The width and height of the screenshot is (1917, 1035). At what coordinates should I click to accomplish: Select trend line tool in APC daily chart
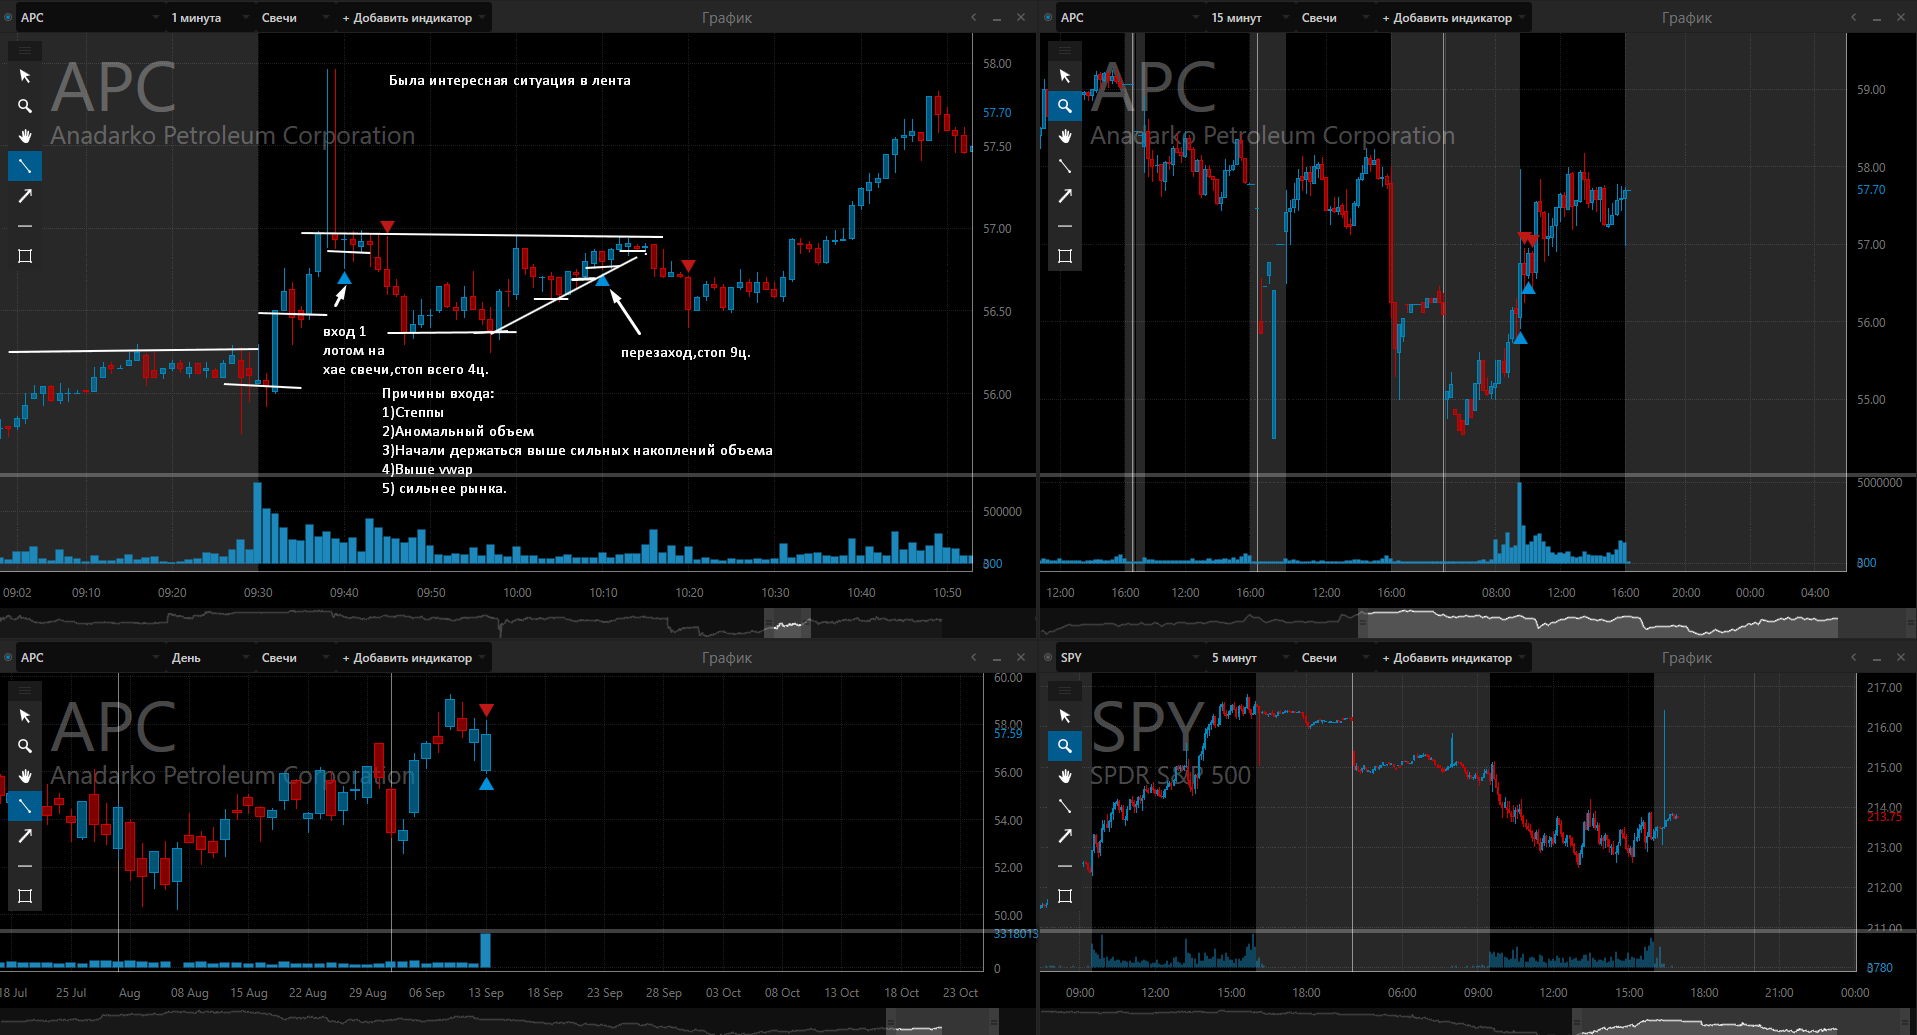(25, 806)
